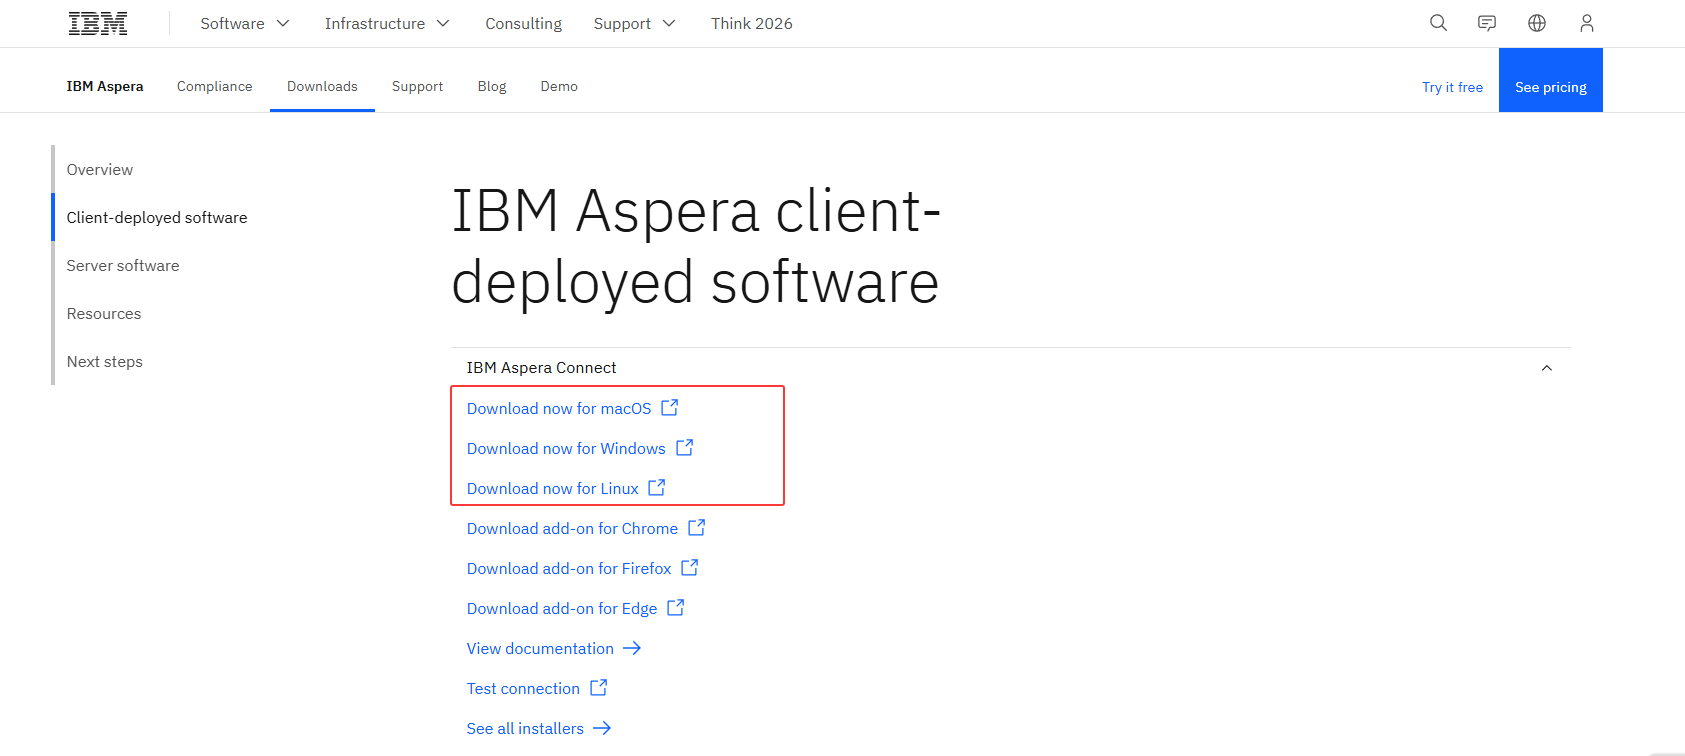Open the Support dropdown in top navigation
The width and height of the screenshot is (1685, 756).
point(634,23)
